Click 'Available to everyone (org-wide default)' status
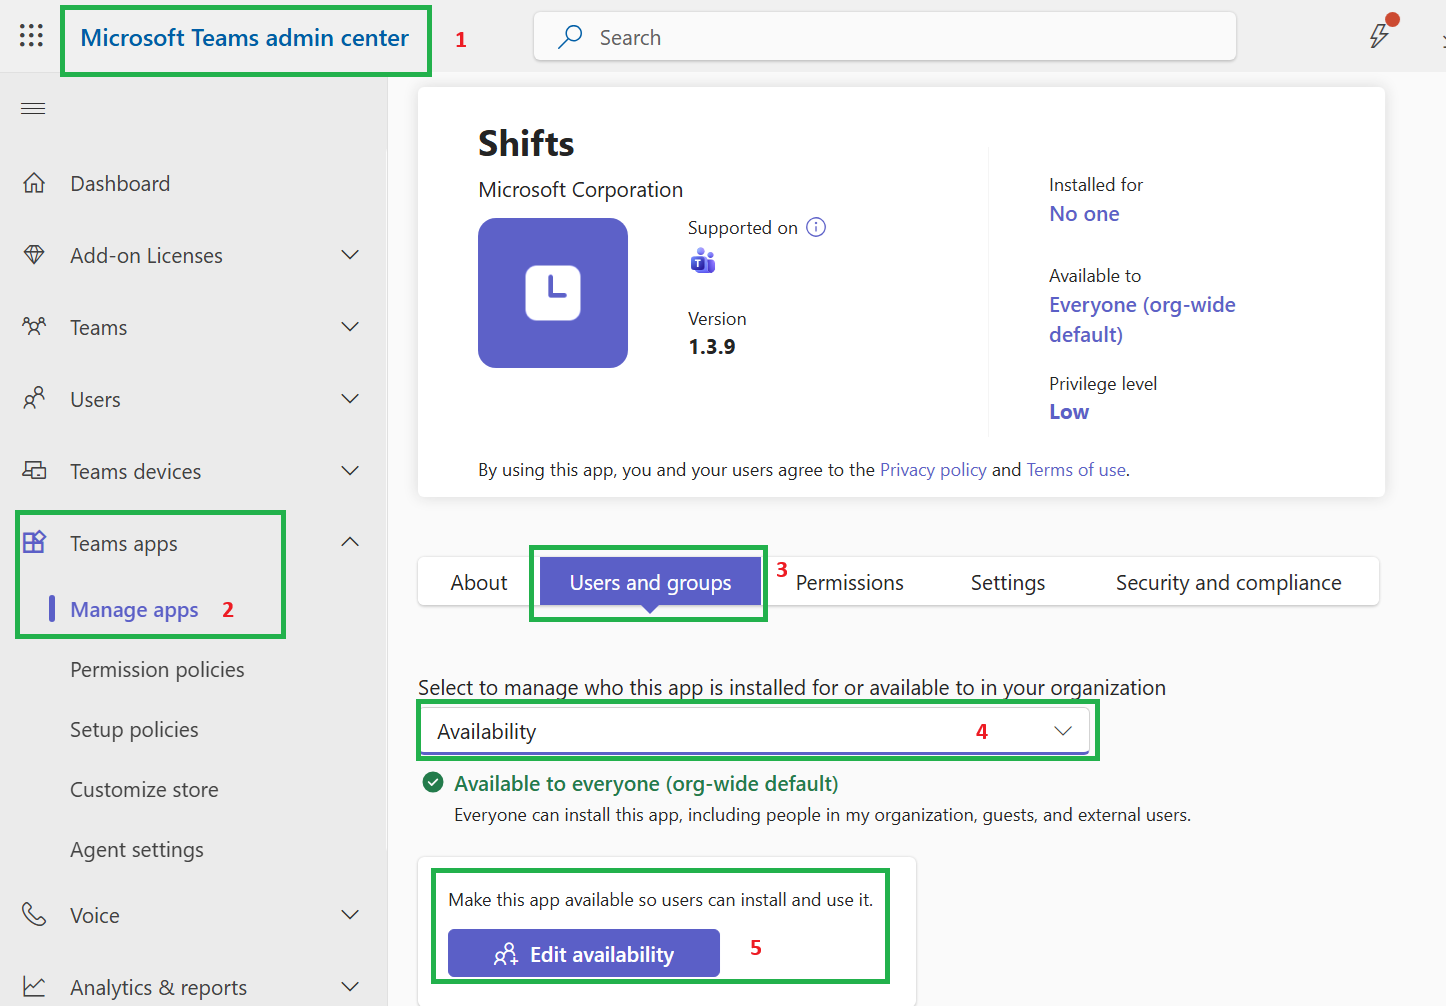This screenshot has height=1006, width=1446. pos(646,783)
